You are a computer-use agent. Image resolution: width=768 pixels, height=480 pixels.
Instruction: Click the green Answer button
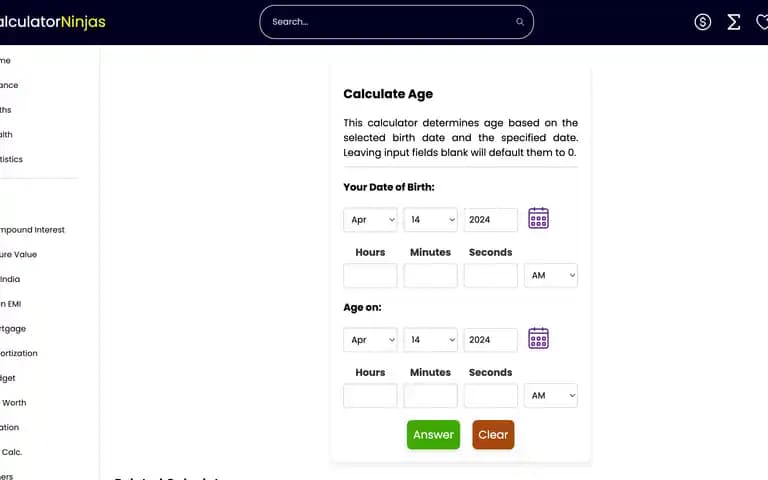[x=433, y=434]
